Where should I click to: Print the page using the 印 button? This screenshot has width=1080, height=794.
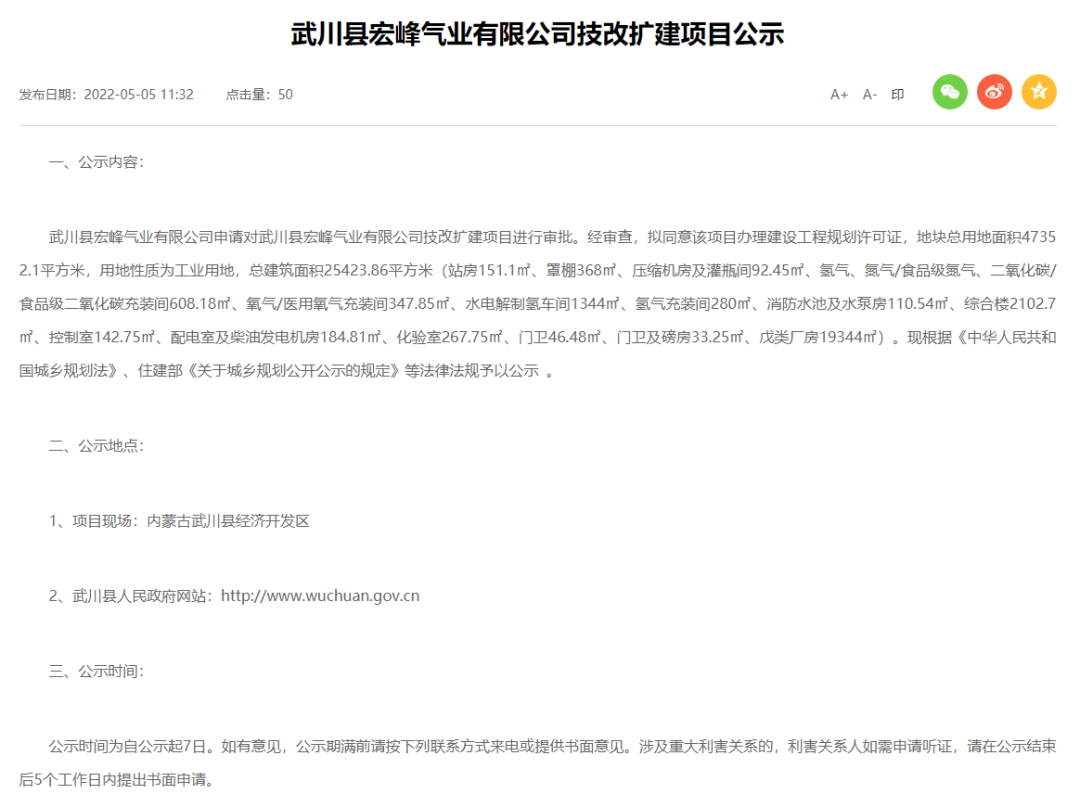tap(897, 95)
